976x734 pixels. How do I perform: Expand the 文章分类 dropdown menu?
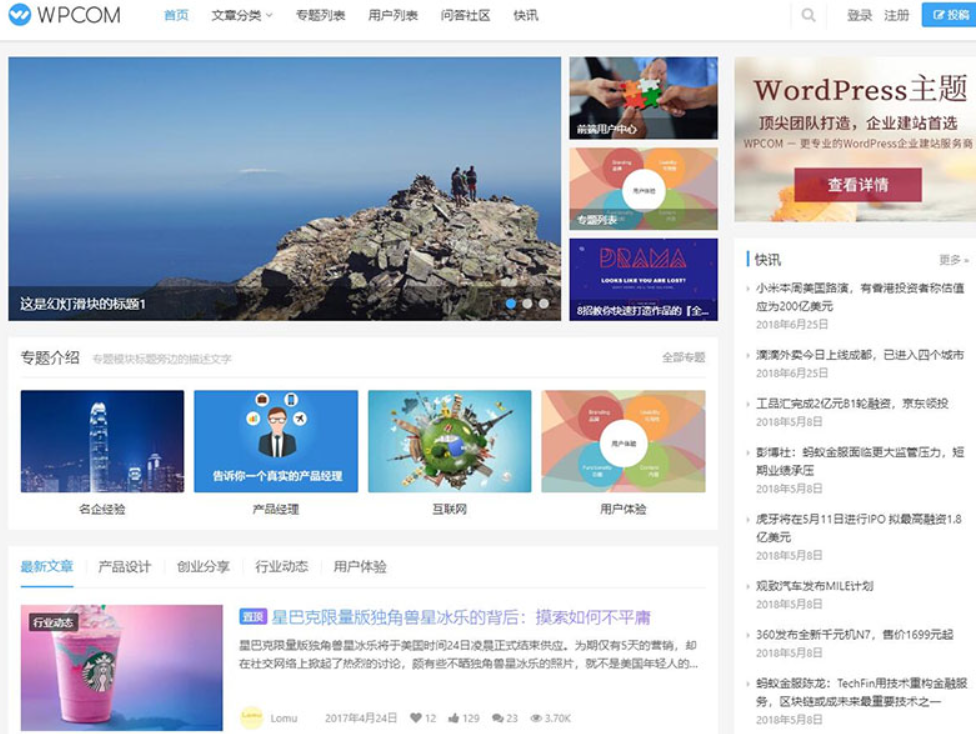(242, 15)
